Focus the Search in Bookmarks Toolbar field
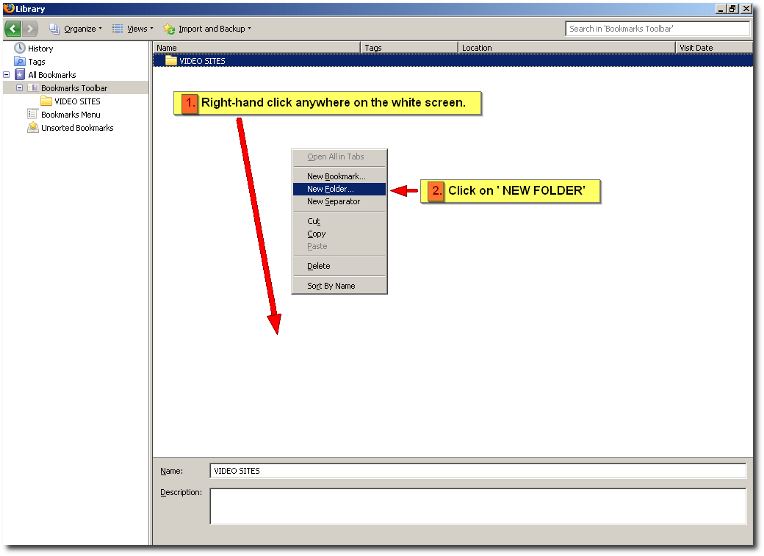 [x=657, y=29]
